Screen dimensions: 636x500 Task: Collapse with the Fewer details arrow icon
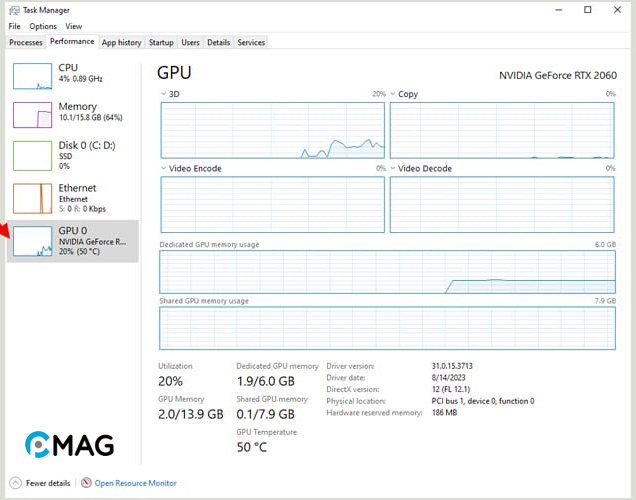click(x=15, y=483)
